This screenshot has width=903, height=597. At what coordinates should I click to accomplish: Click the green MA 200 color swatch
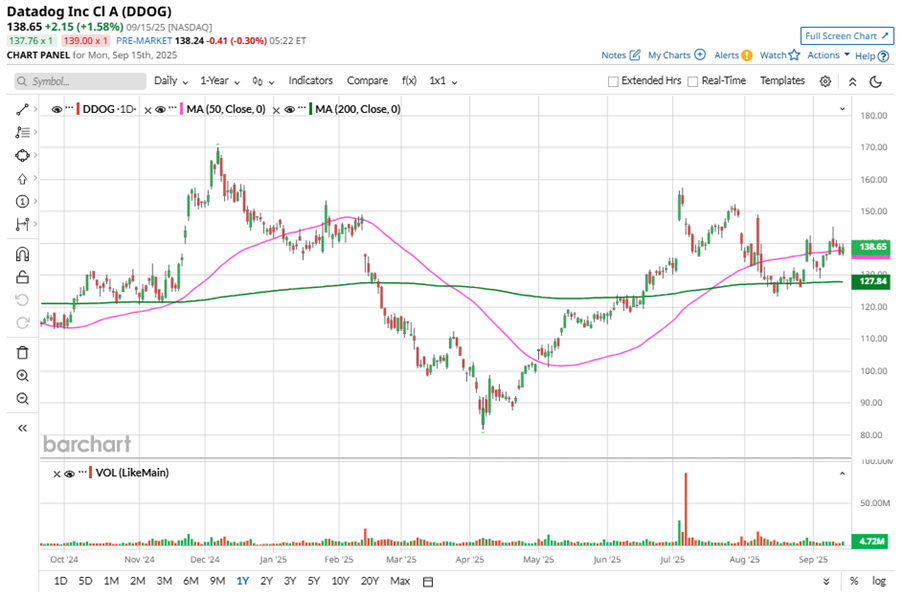tap(311, 109)
